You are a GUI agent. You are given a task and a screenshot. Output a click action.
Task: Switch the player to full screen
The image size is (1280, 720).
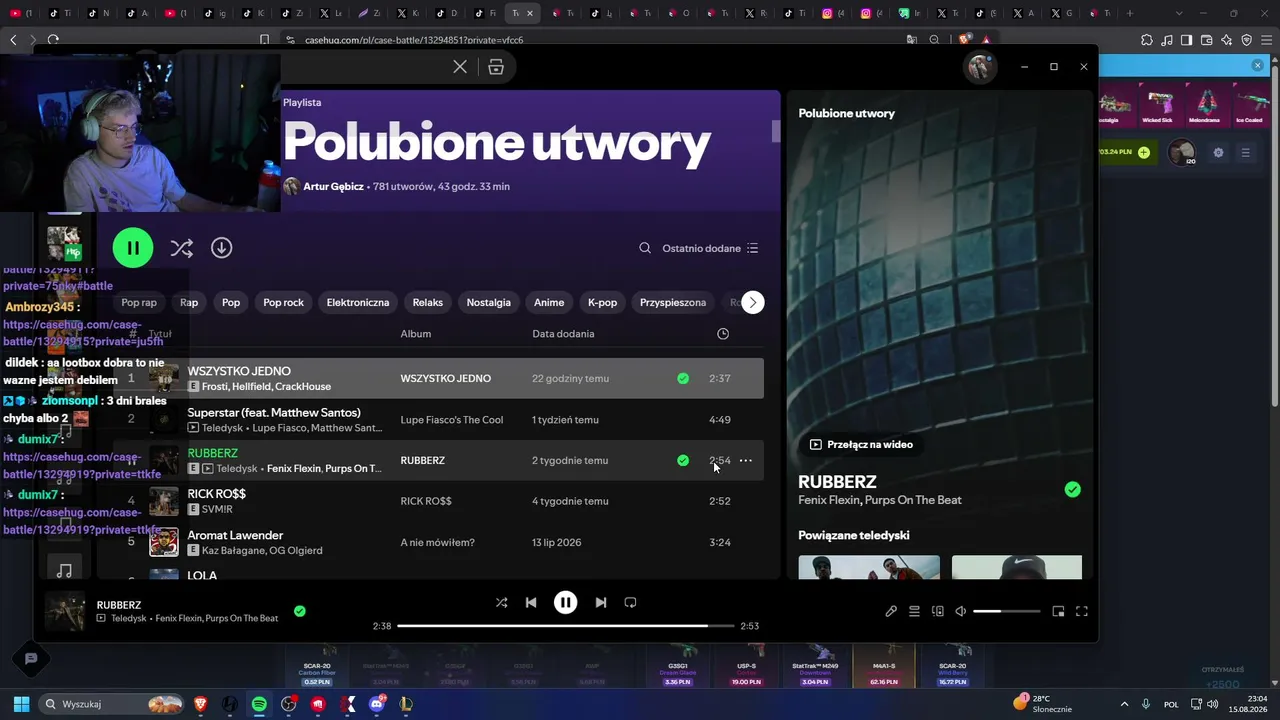point(1082,611)
